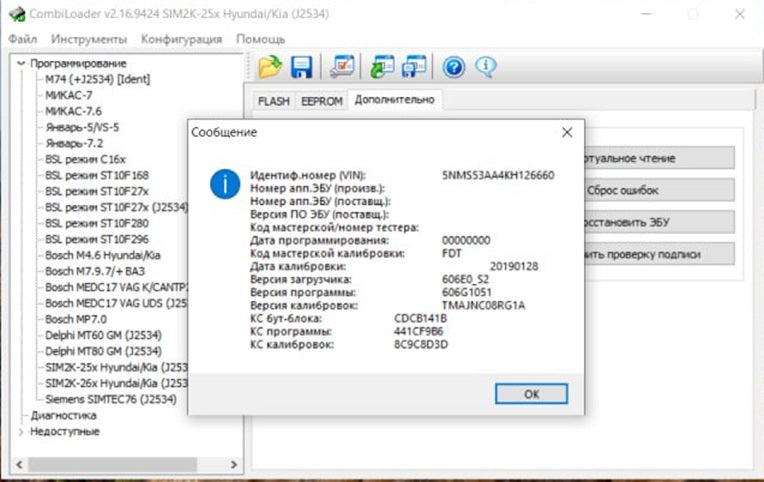The height and width of the screenshot is (482, 764).
Task: Click the Недоступные tree label
Action: 65,431
